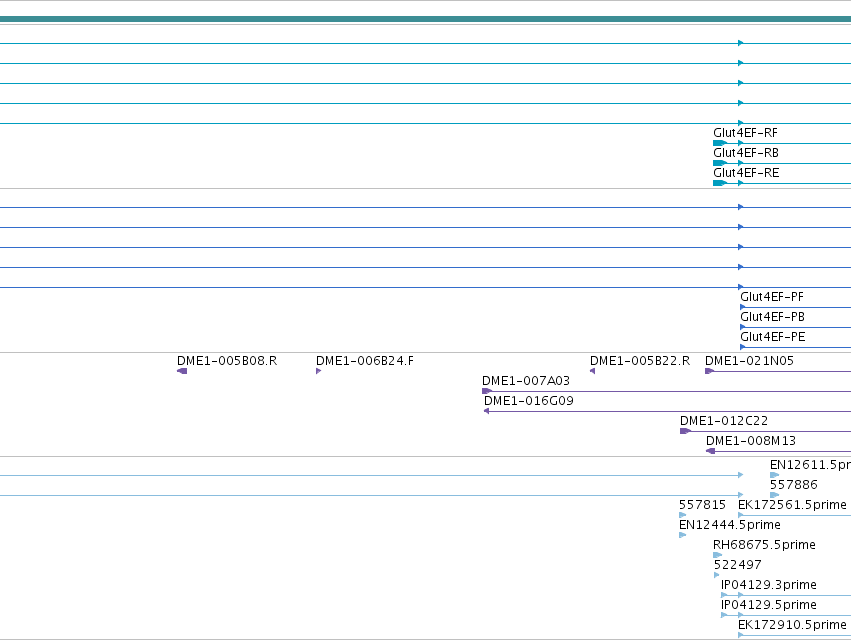Select the DME1-006B24.F arrow glyph

319,371
